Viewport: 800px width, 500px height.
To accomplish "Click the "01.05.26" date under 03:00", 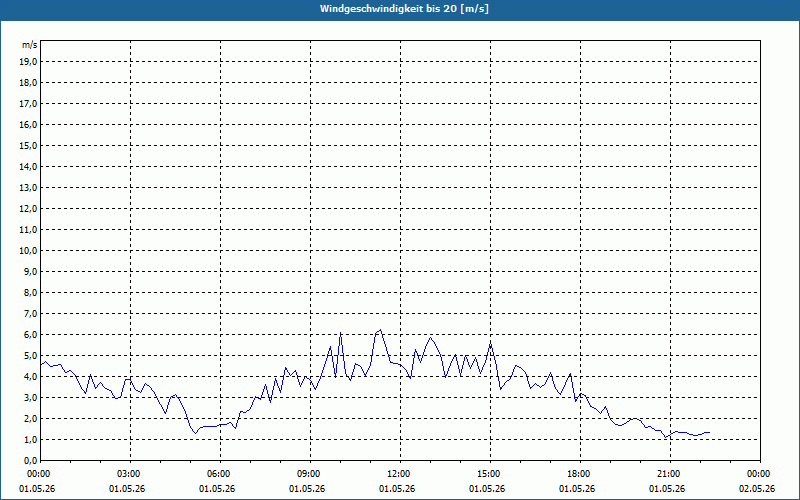I will pos(127,489).
